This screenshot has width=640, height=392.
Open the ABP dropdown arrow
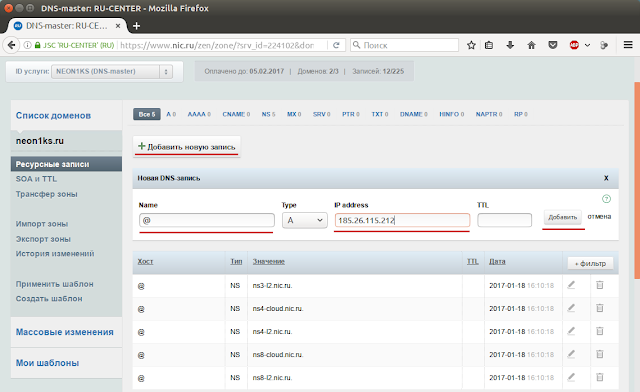click(587, 45)
